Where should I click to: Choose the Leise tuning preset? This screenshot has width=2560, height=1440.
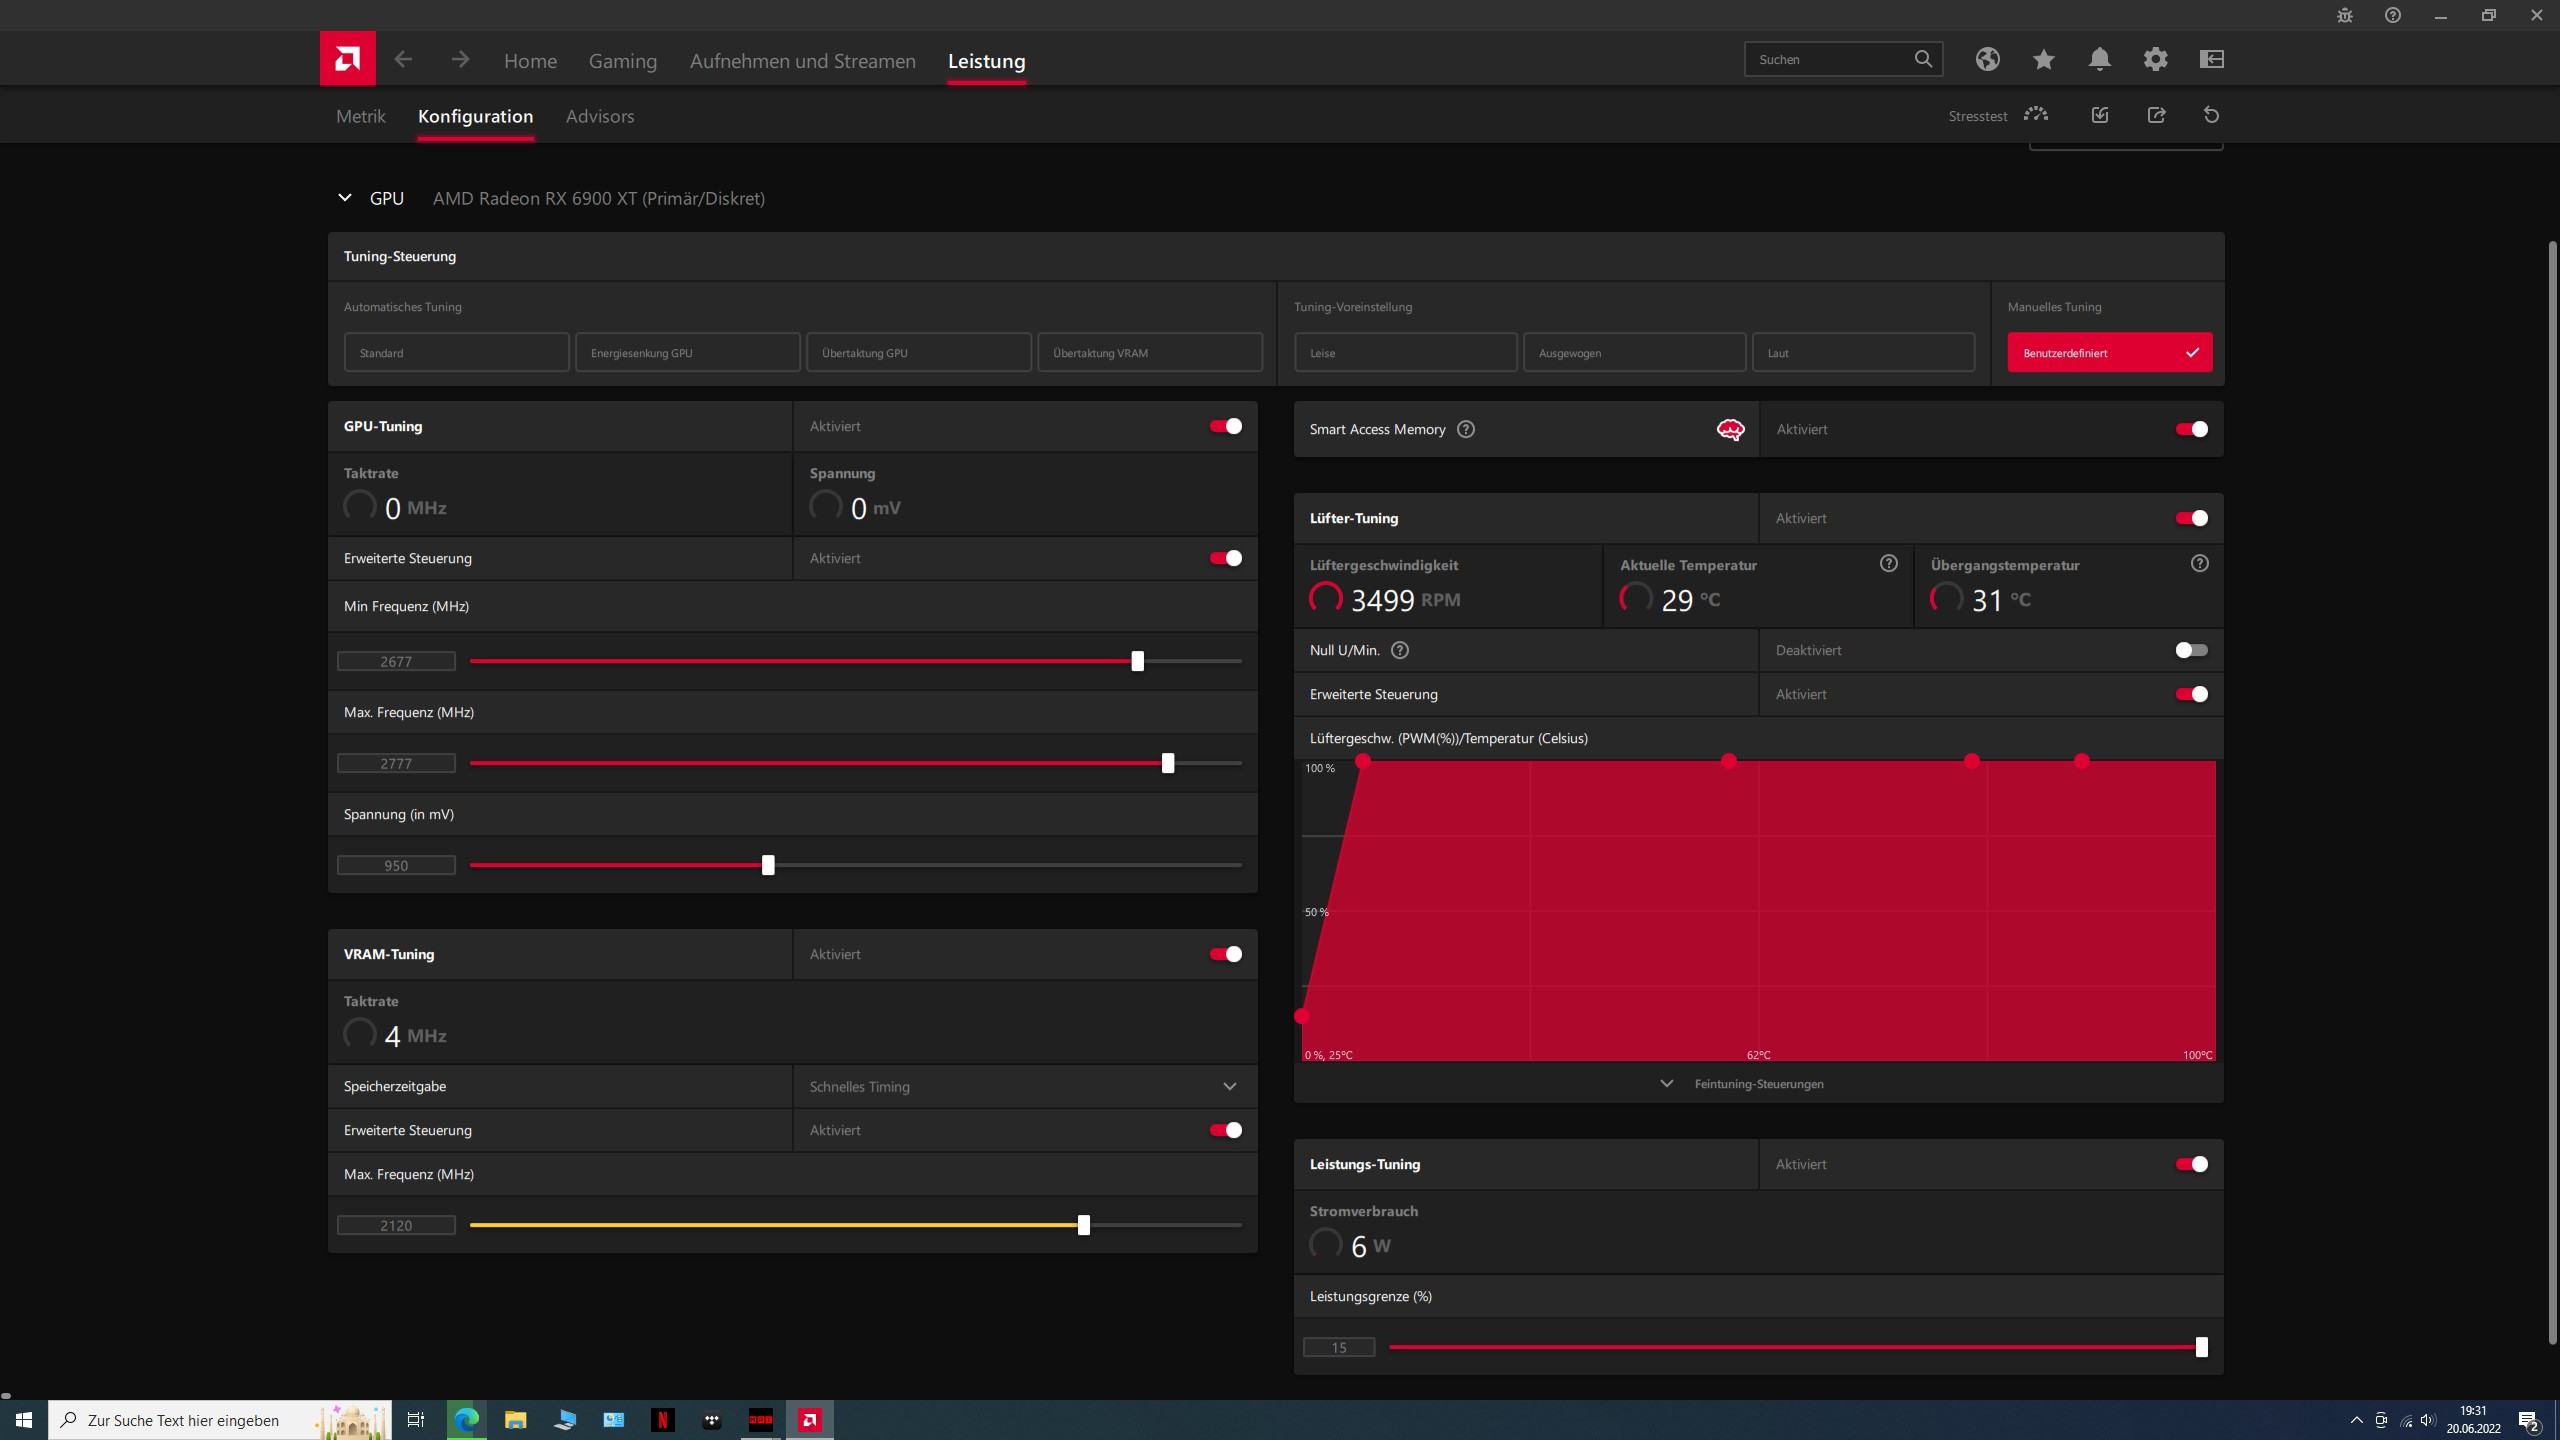click(1404, 353)
